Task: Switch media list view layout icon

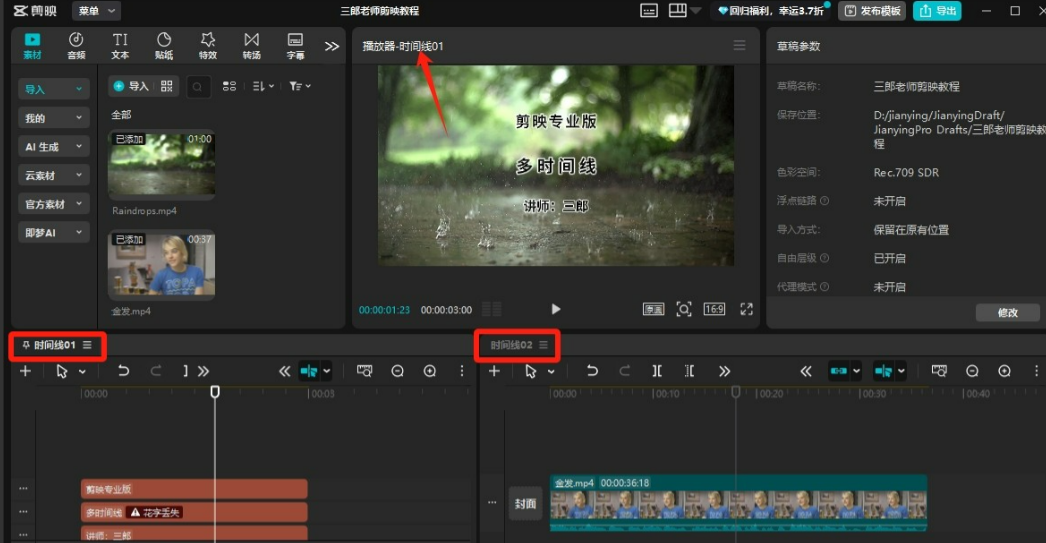Action: pos(229,86)
